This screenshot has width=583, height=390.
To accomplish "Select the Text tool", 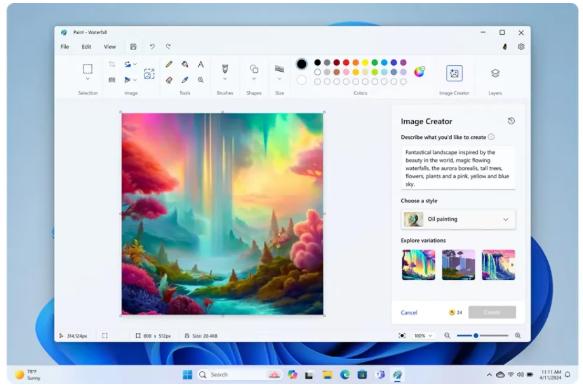I will (x=200, y=65).
